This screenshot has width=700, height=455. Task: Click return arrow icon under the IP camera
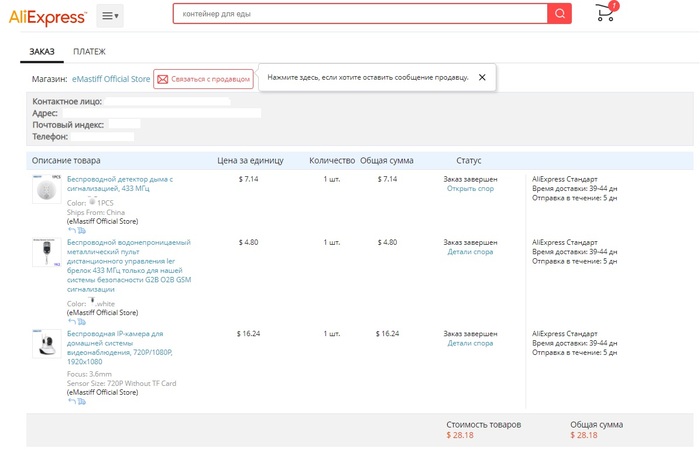(71, 402)
